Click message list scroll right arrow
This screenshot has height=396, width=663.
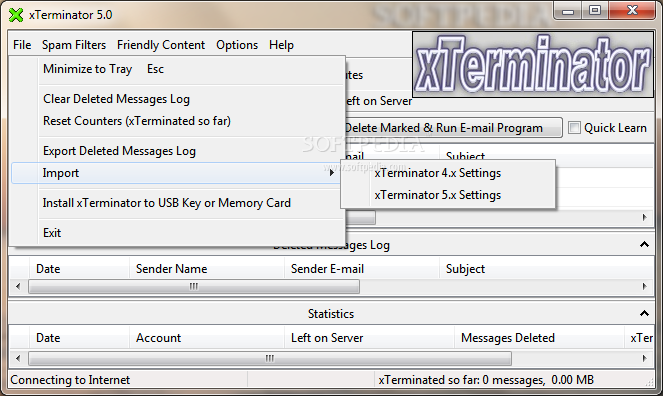(644, 217)
